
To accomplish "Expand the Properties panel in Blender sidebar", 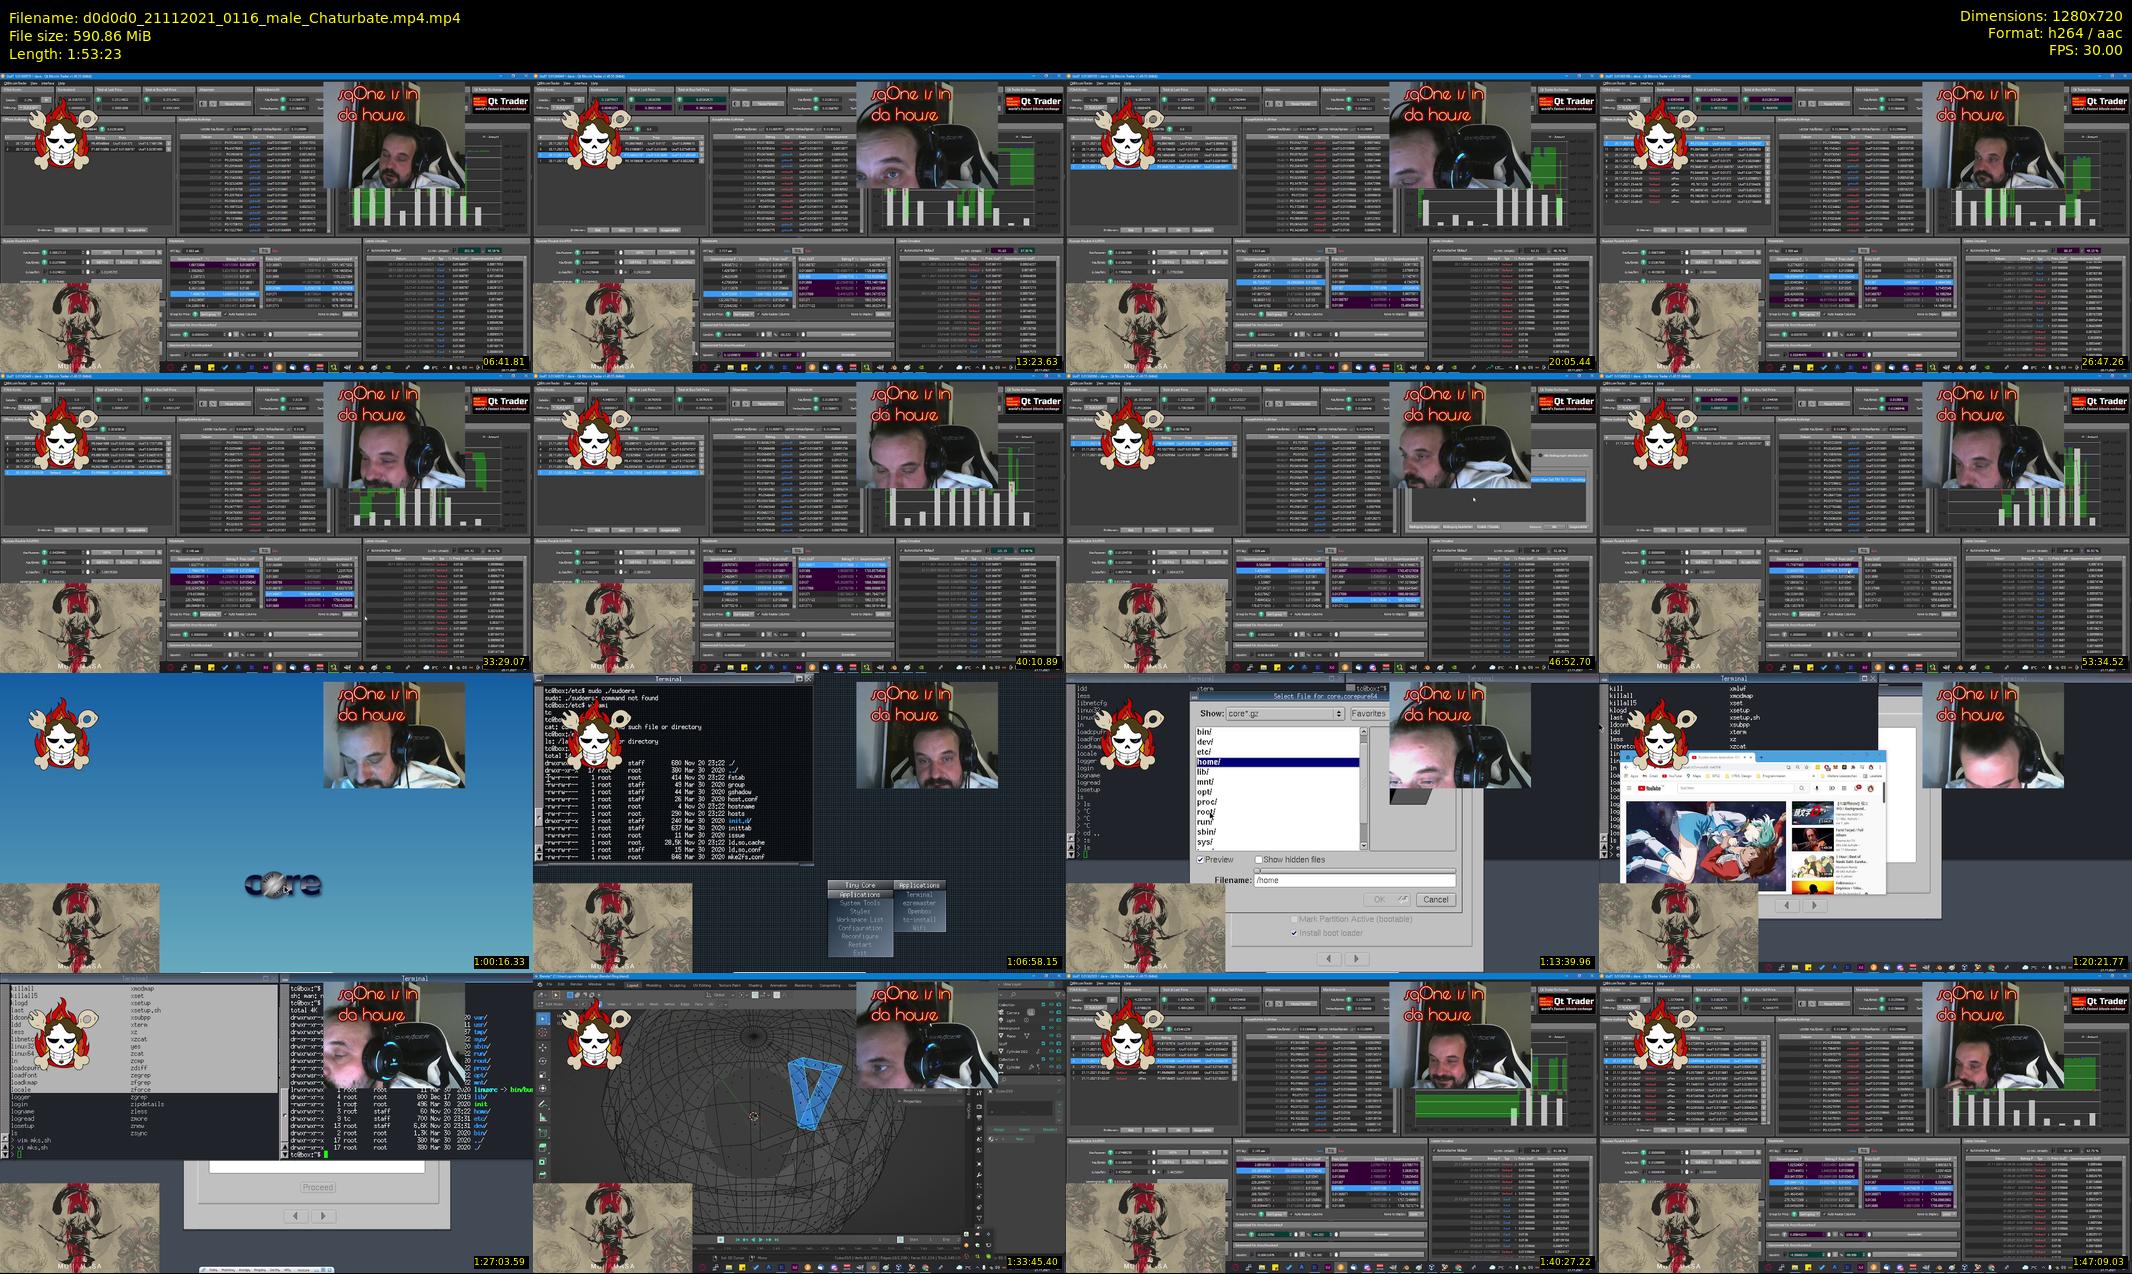I will (911, 1102).
